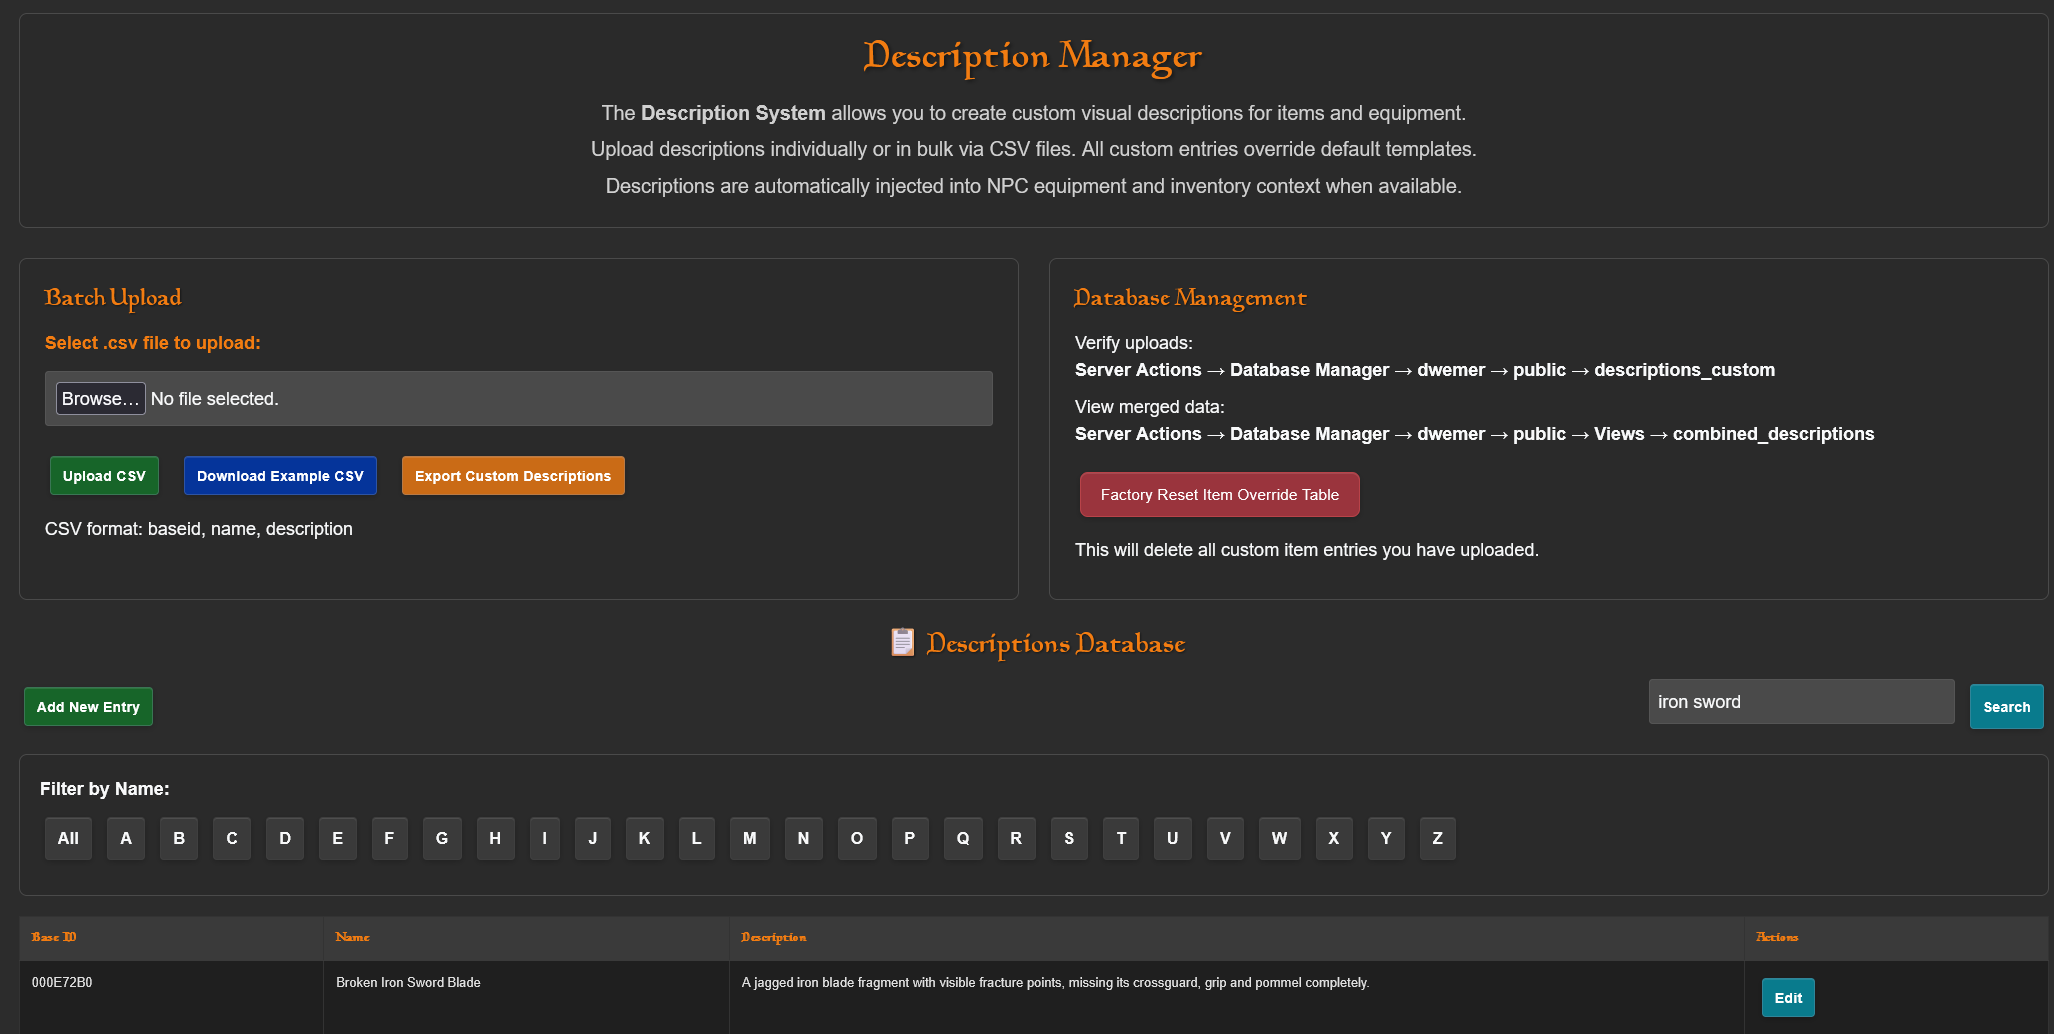This screenshot has height=1034, width=2054.
Task: Choose letter I in name filter
Action: 544,838
